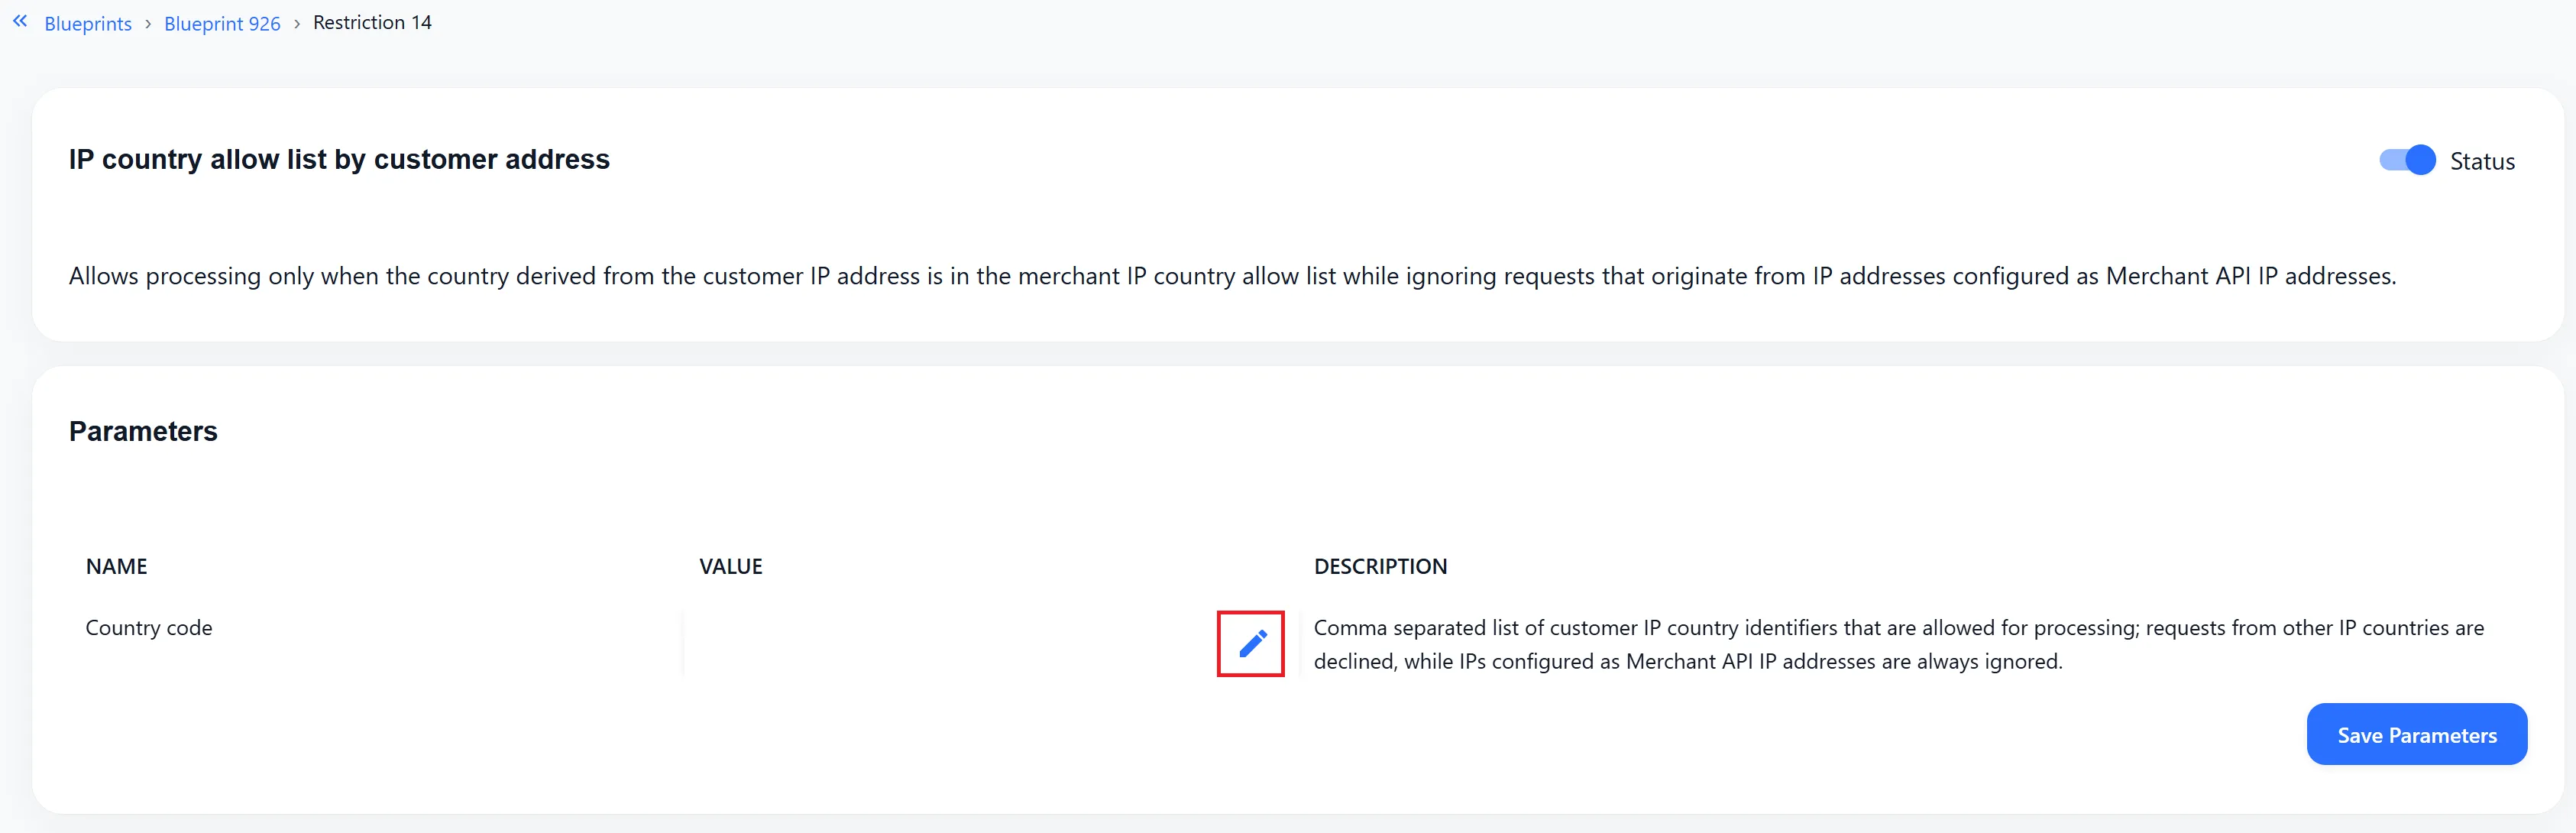Click the double-chevron back icon
Viewport: 2576px width, 833px height.
point(20,21)
